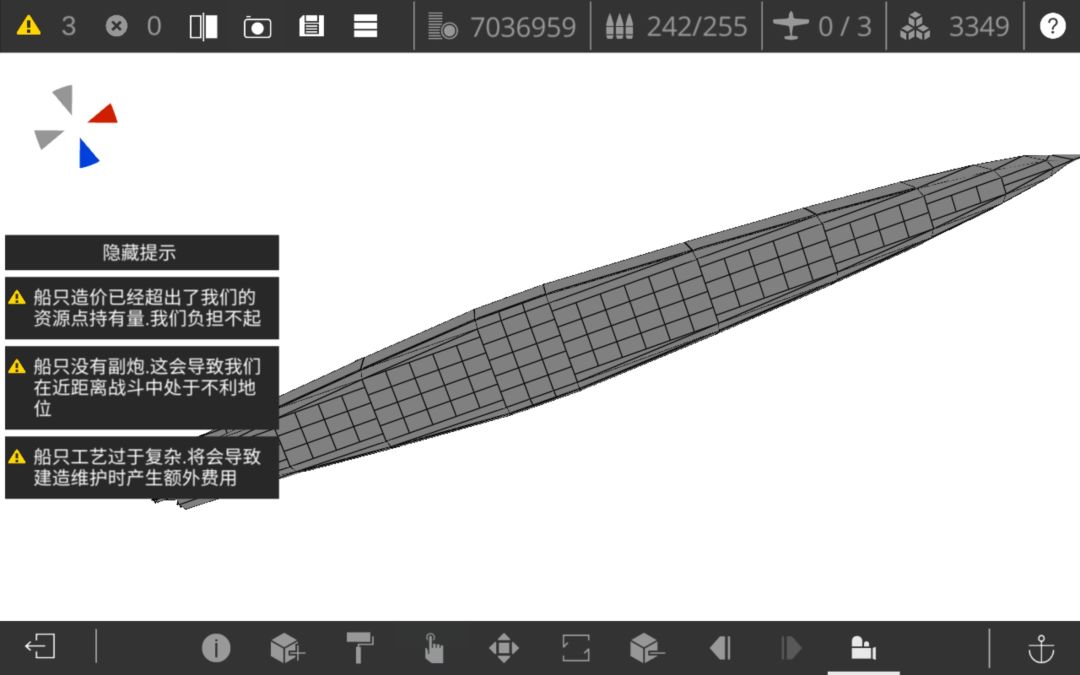Select the ship too complex warning

[142, 467]
